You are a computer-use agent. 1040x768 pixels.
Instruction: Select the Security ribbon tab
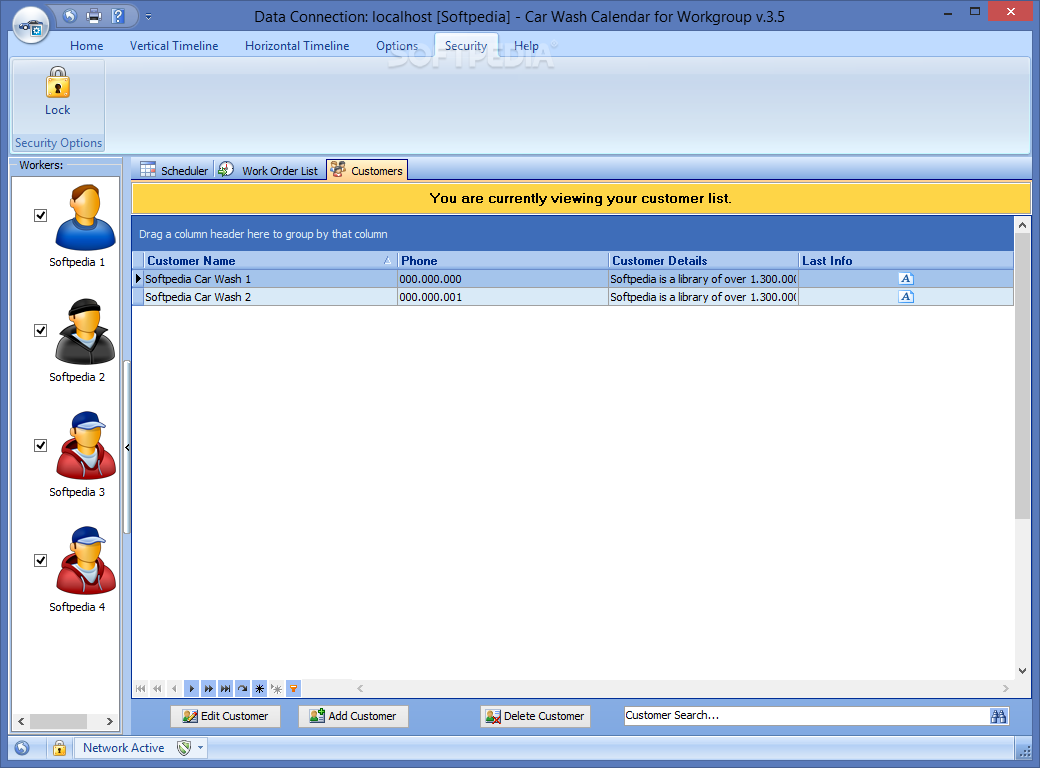pos(466,46)
